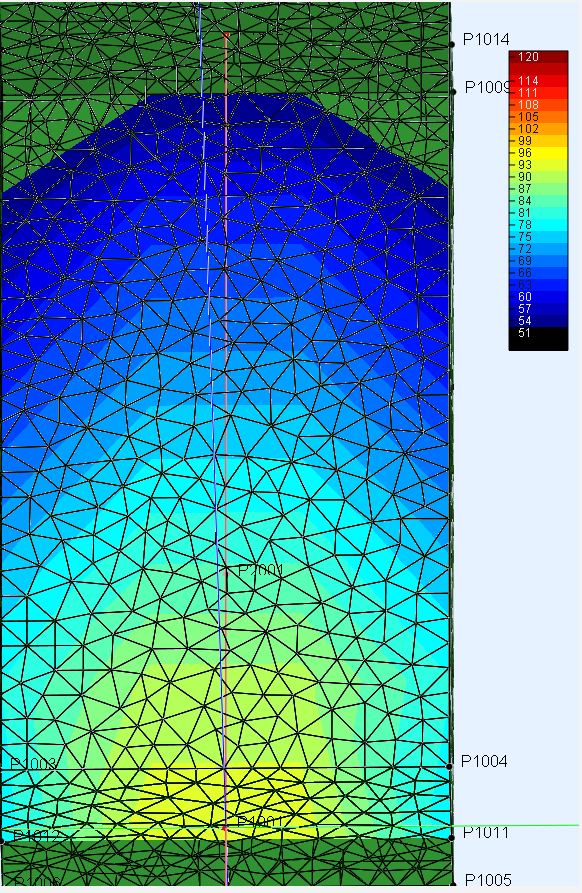Viewport: 582px width, 893px height.
Task: Click legend value 57
Action: pos(525,309)
